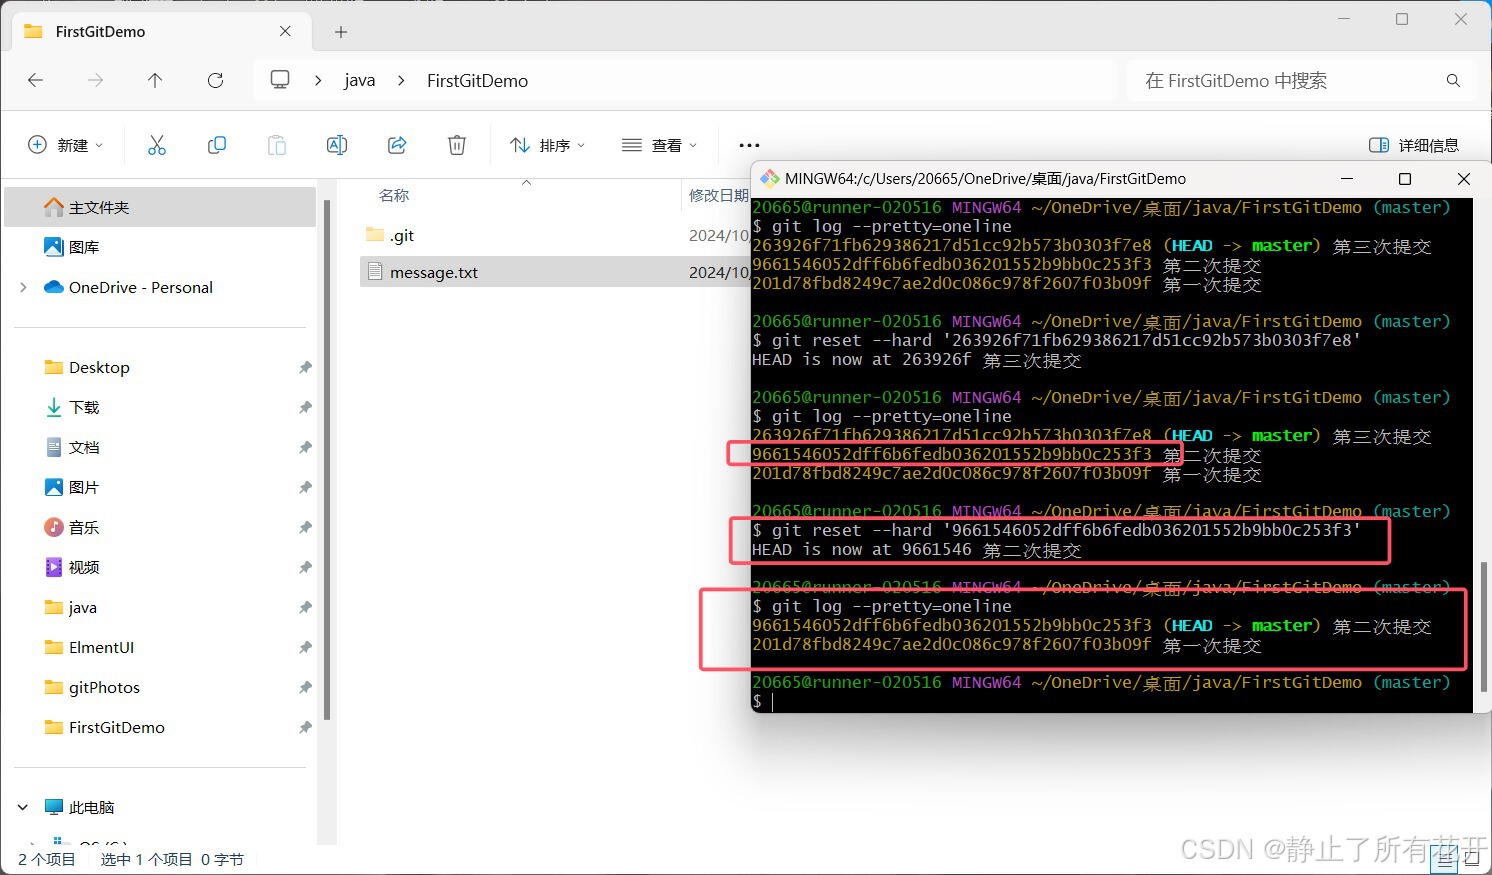Open the 排序 sort dropdown

(547, 145)
